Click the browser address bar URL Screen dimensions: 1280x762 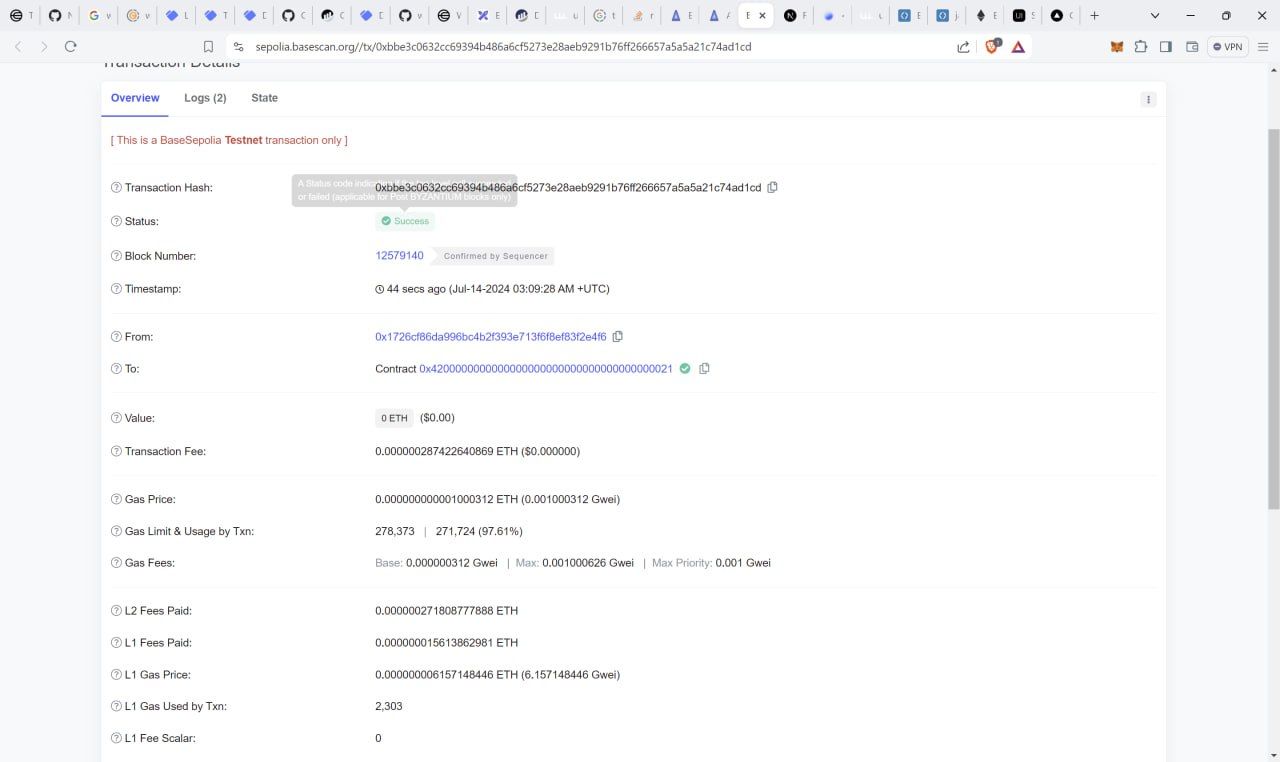coord(503,47)
